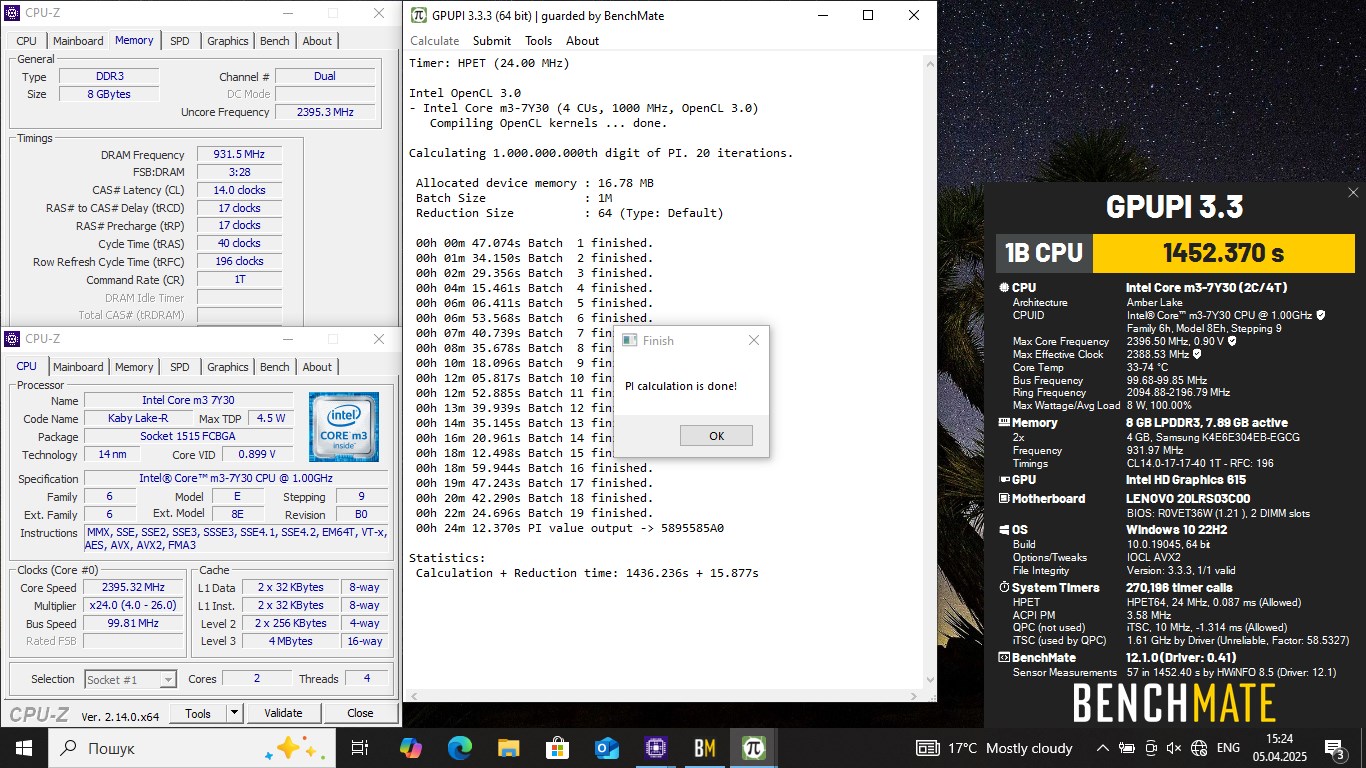This screenshot has width=1366, height=768.
Task: Click the CAS# Latency value 14.0 clocks
Action: (239, 190)
